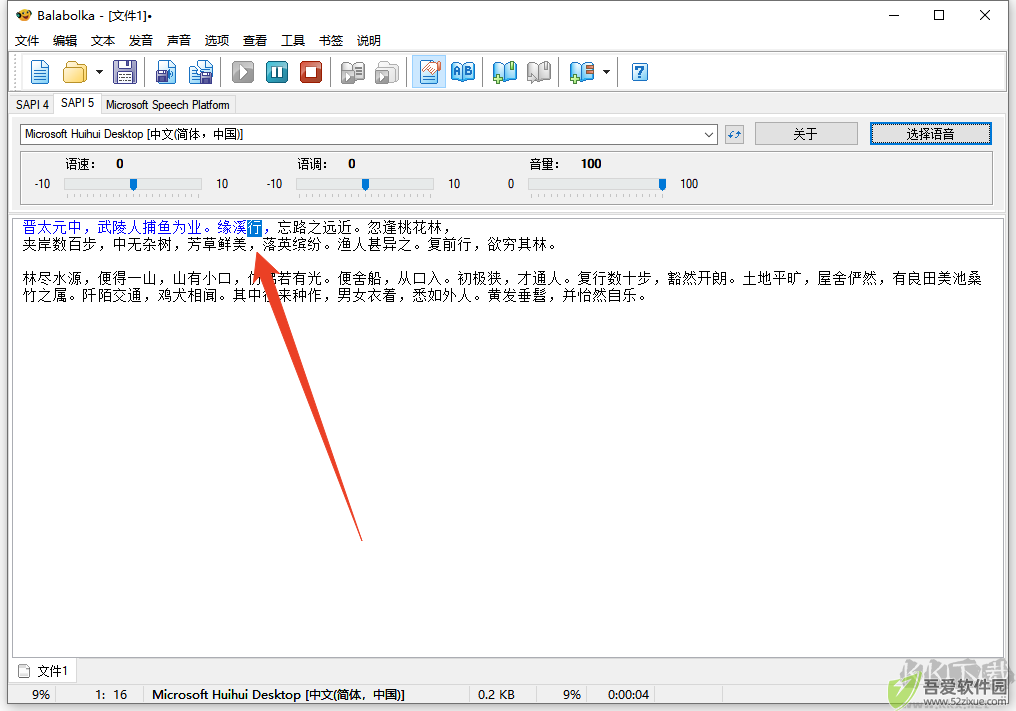
Task: Stop the speech playback
Action: pyautogui.click(x=311, y=72)
